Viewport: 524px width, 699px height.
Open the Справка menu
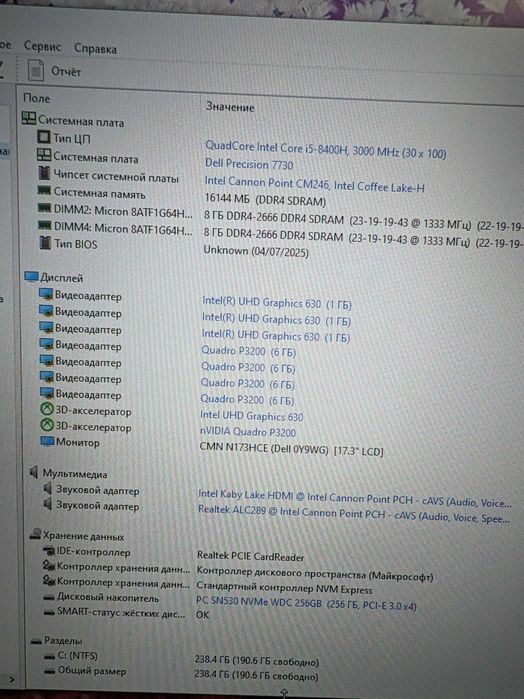point(95,49)
